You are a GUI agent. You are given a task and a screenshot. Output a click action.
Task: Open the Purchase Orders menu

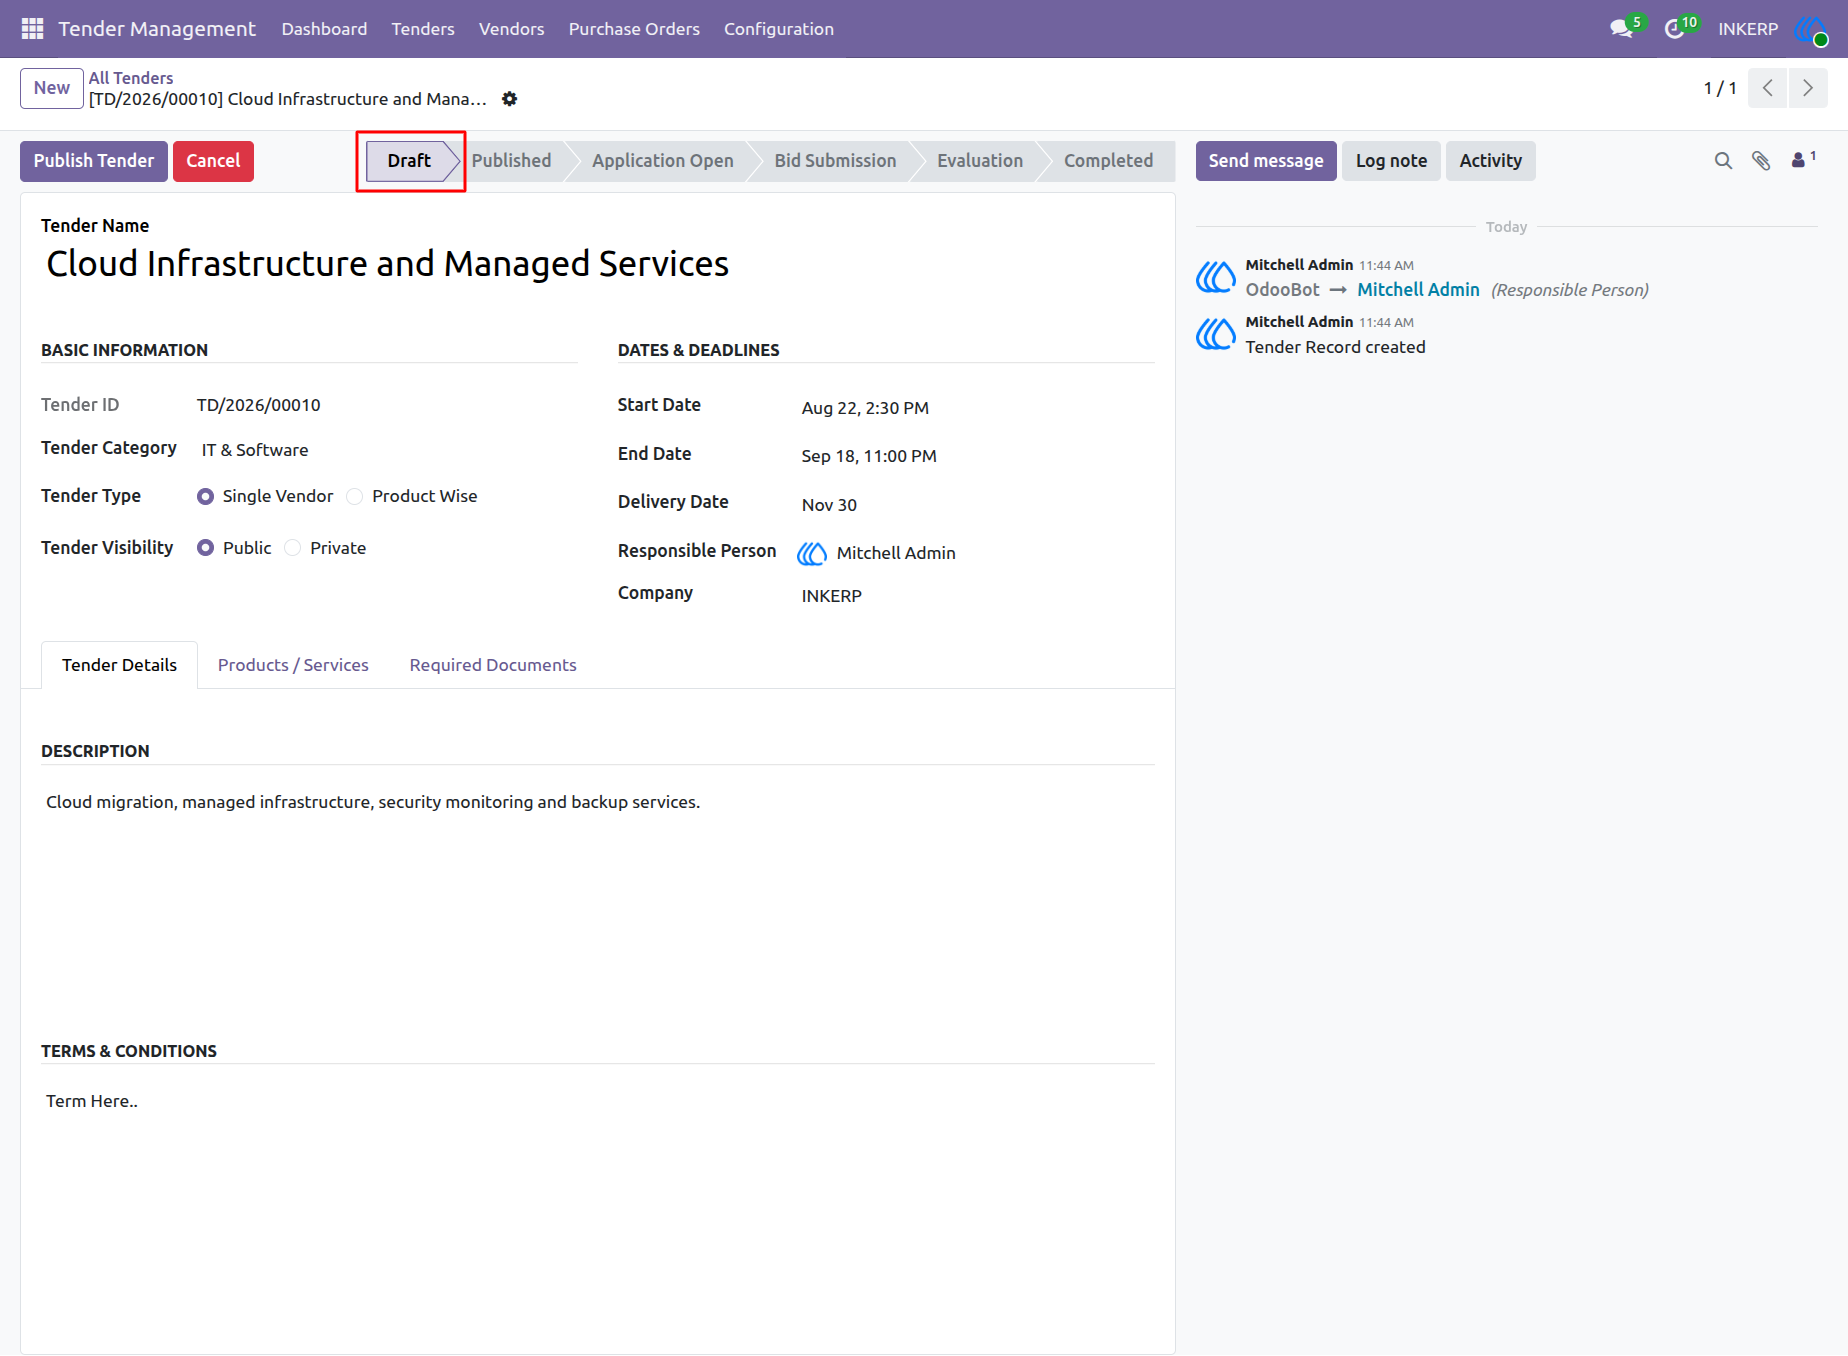pyautogui.click(x=634, y=29)
